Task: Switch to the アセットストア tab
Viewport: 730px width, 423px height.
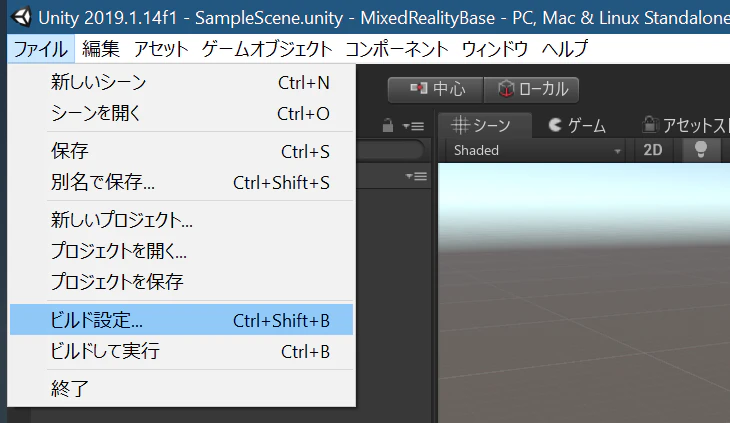Action: coord(684,125)
